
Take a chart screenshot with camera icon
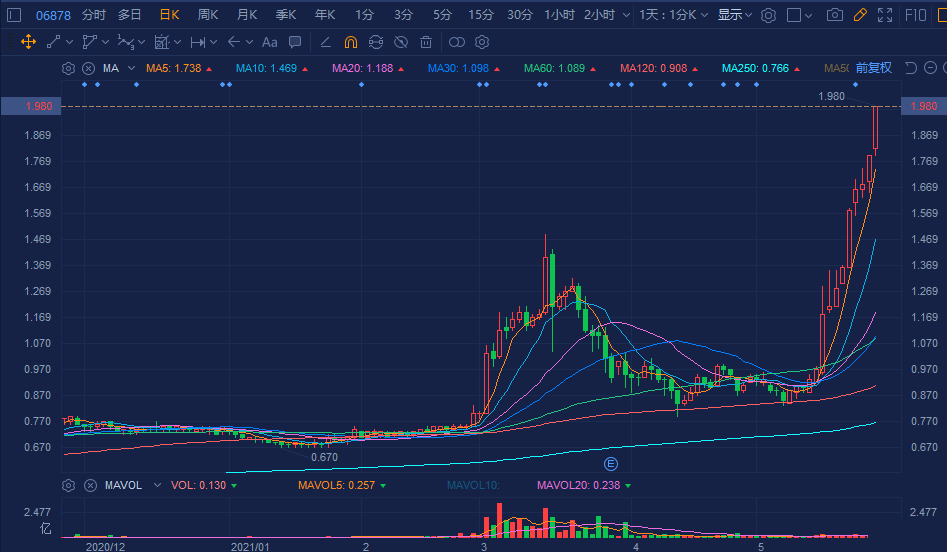pos(835,15)
